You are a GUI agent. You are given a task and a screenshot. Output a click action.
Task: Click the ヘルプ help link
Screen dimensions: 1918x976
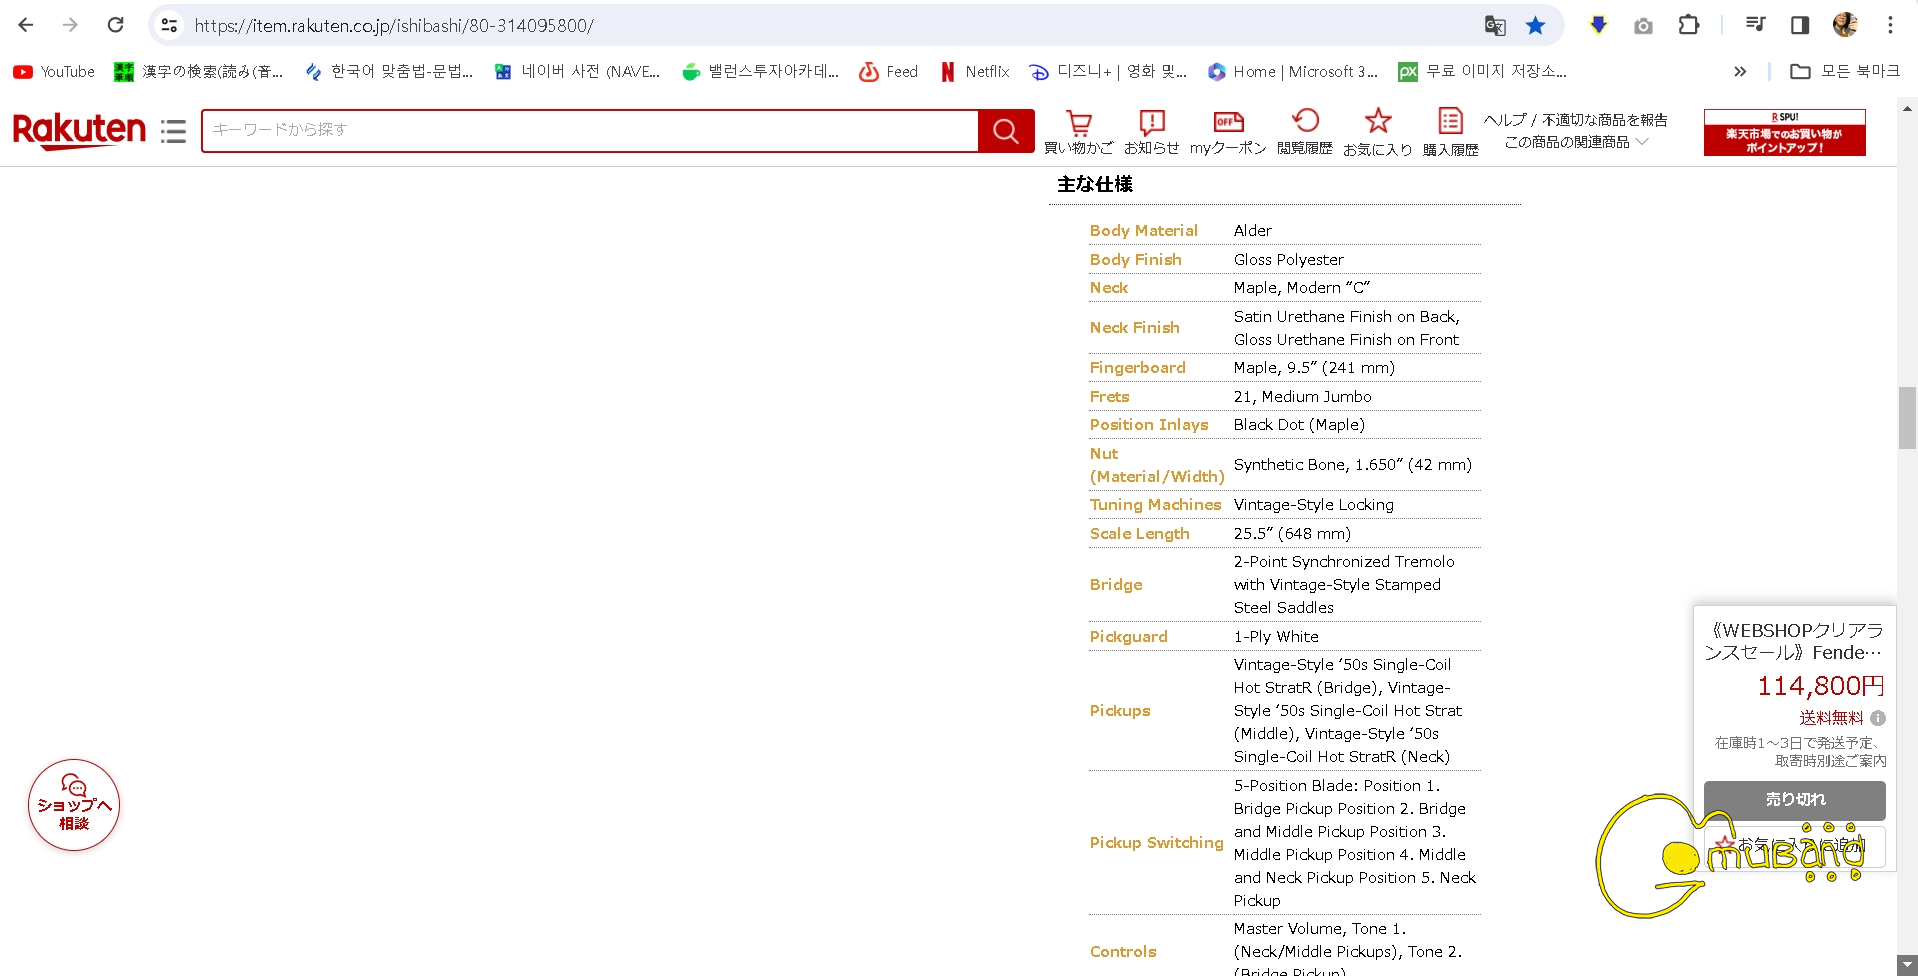click(x=1505, y=120)
